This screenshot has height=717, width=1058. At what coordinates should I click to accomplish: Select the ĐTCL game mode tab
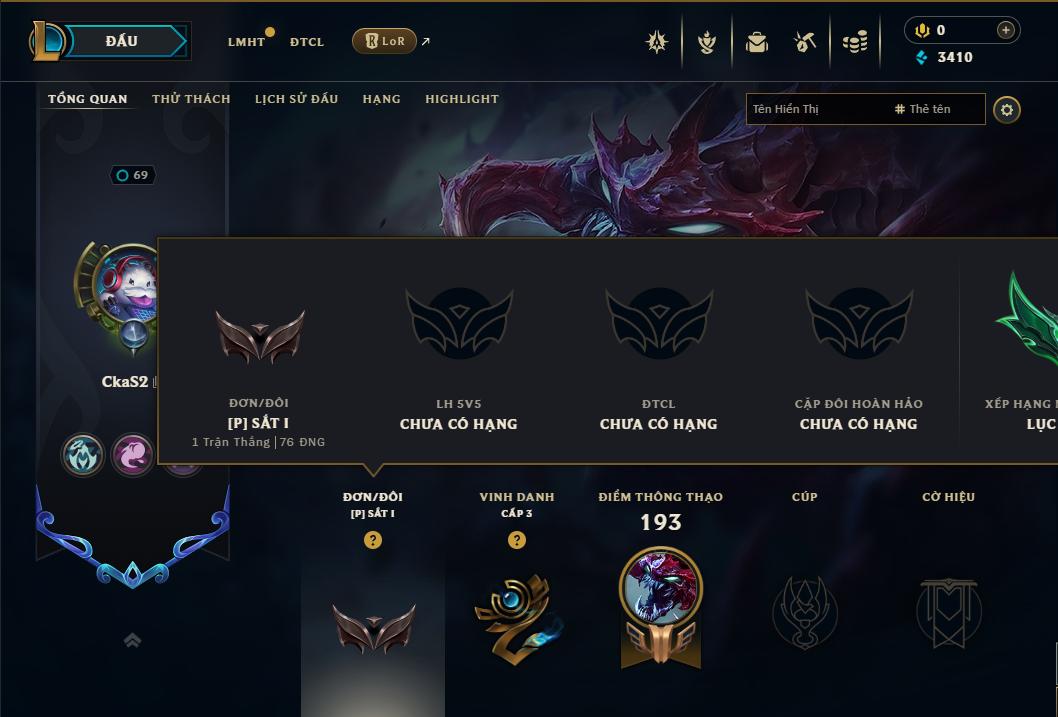[x=307, y=42]
